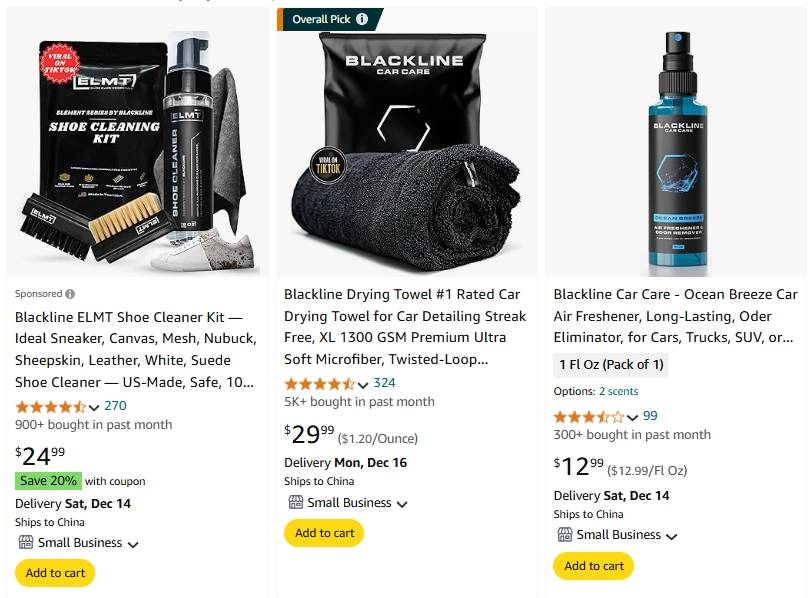812x598 pixels.
Task: Expand Small Business chevron under drying towel
Action: tap(402, 504)
